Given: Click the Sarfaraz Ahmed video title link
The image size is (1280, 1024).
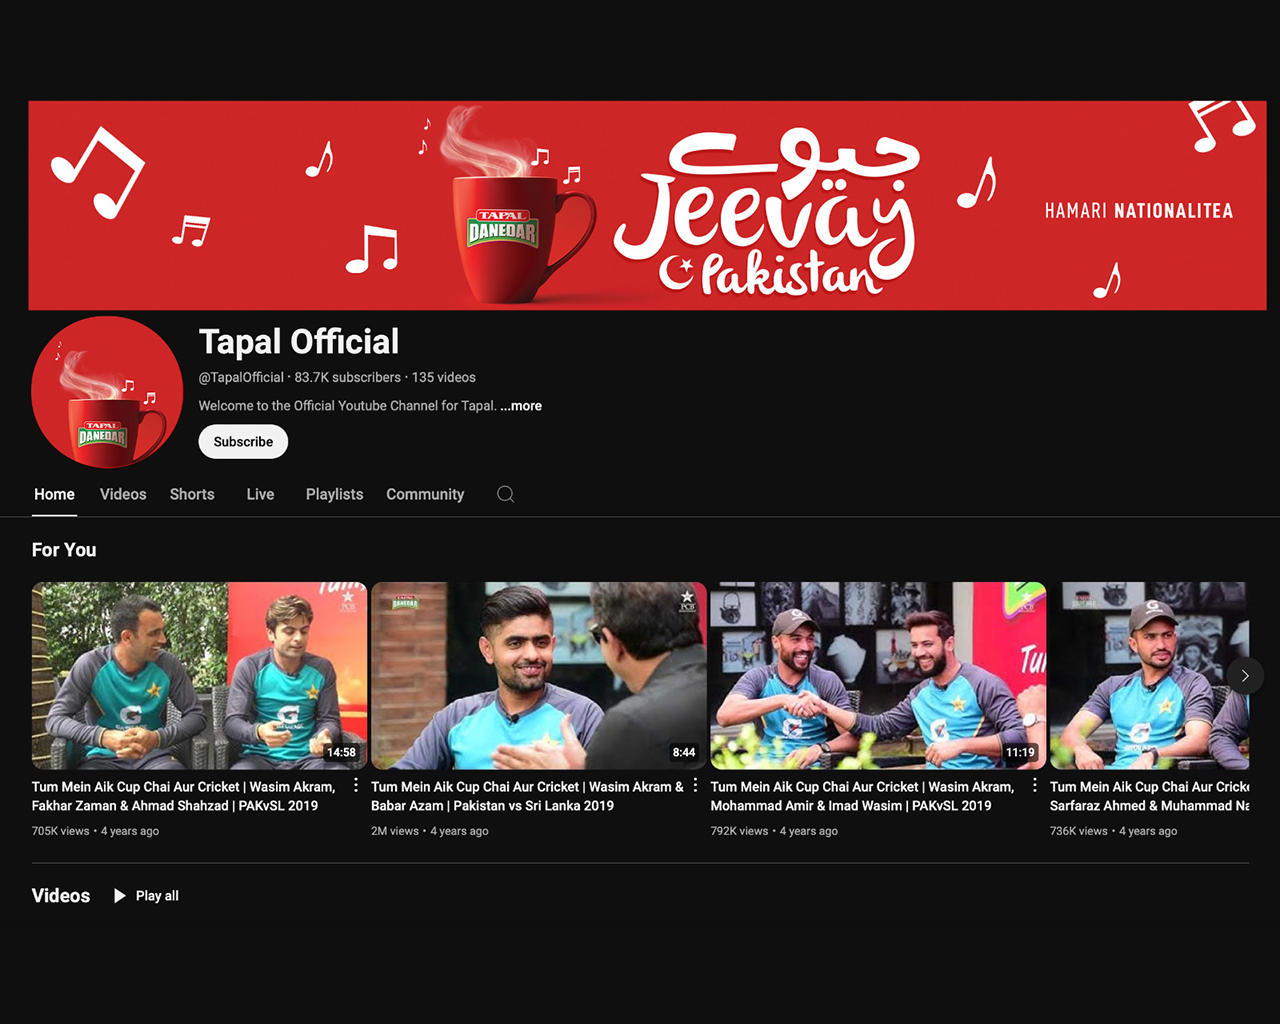Looking at the screenshot, I should 1149,796.
